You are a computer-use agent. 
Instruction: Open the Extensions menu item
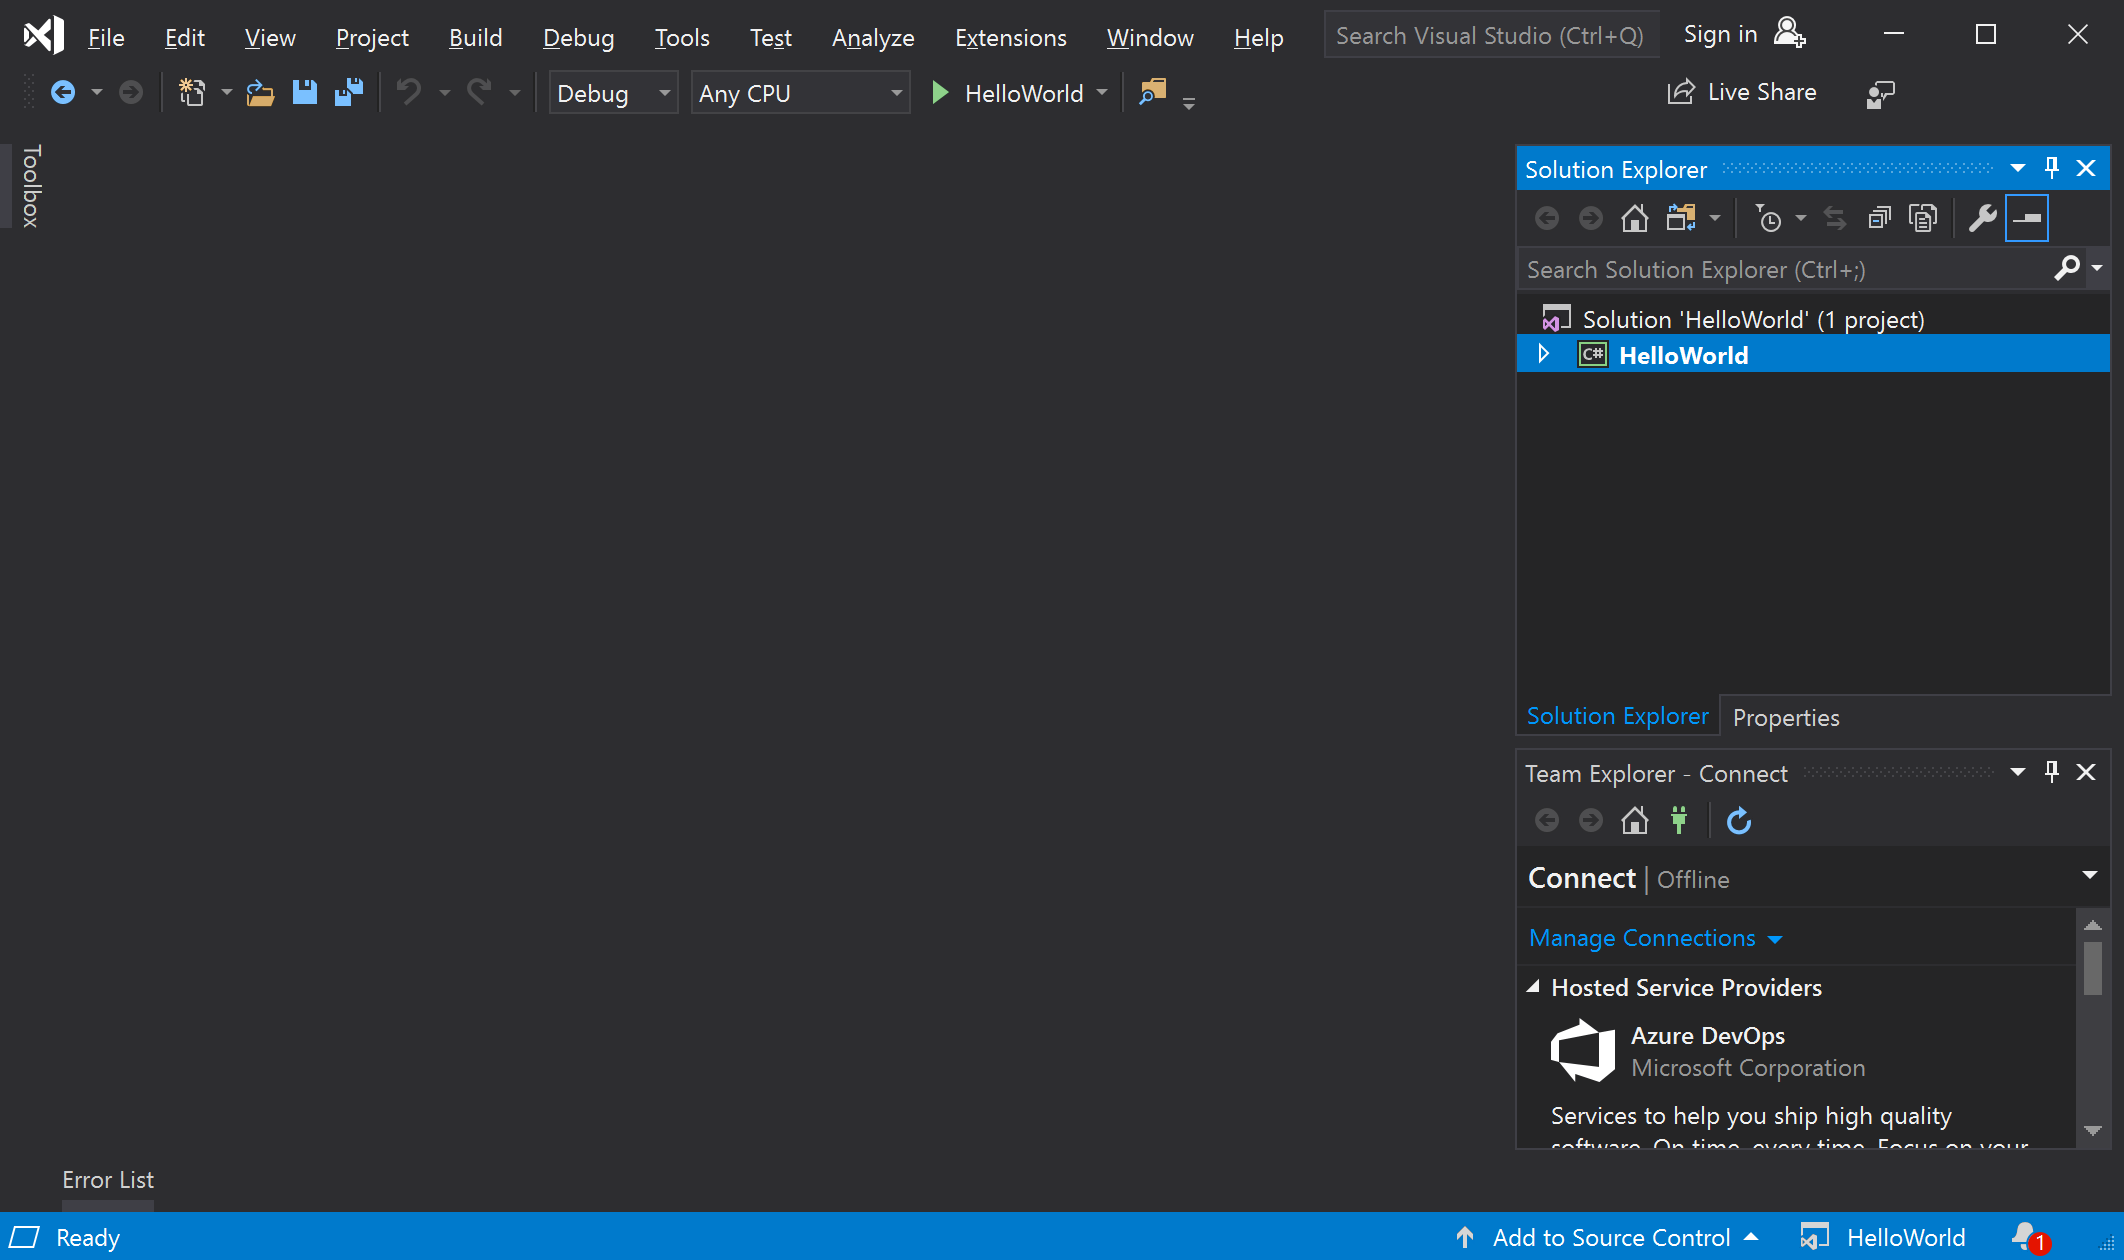[1011, 34]
